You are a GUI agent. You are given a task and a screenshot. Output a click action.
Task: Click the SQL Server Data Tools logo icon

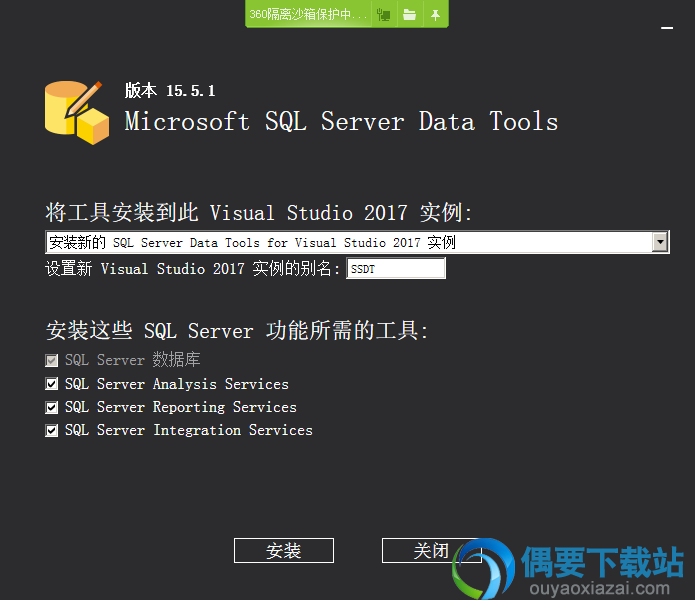[77, 113]
